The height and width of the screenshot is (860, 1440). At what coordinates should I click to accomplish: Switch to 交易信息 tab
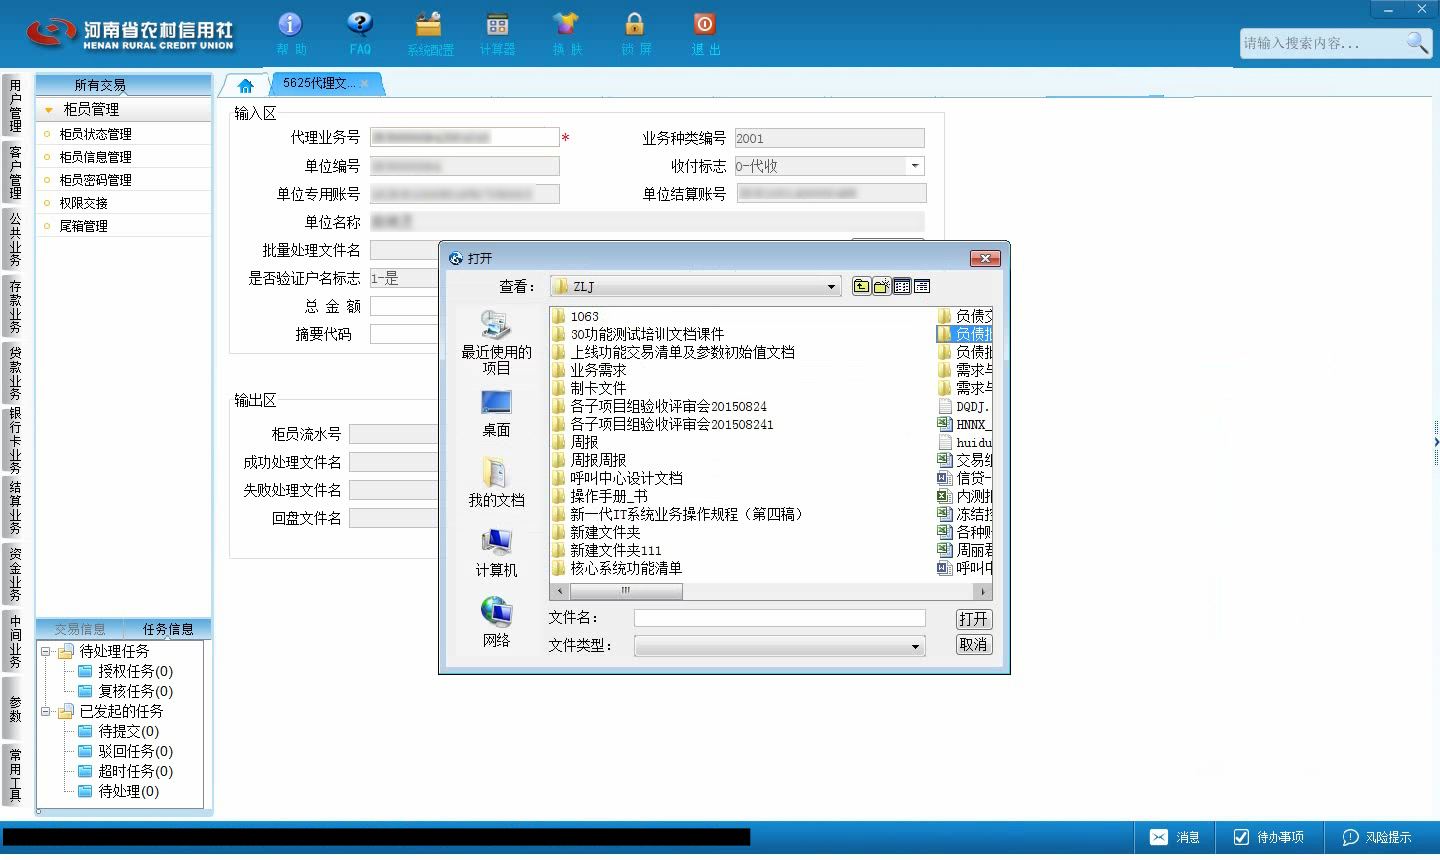tap(79, 629)
